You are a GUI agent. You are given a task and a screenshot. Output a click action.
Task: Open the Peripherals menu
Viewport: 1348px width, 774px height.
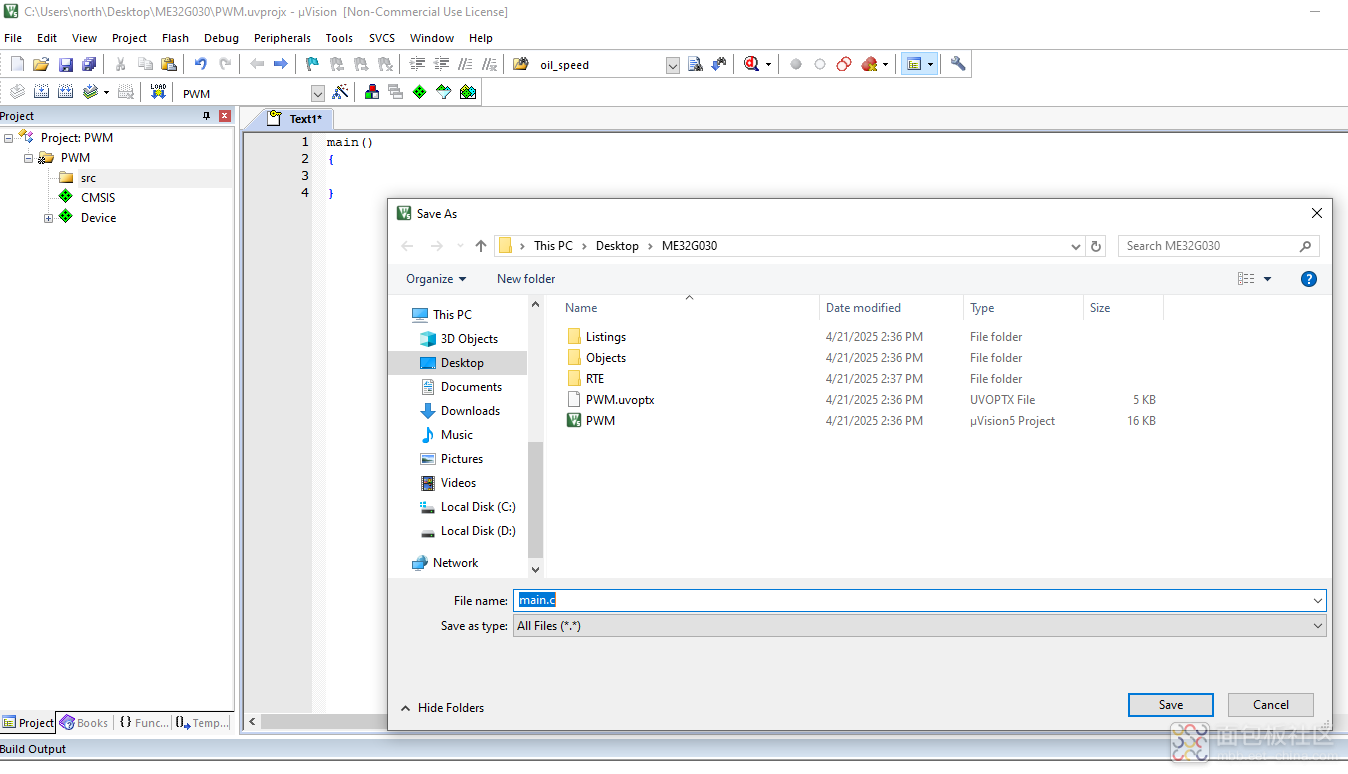click(282, 38)
